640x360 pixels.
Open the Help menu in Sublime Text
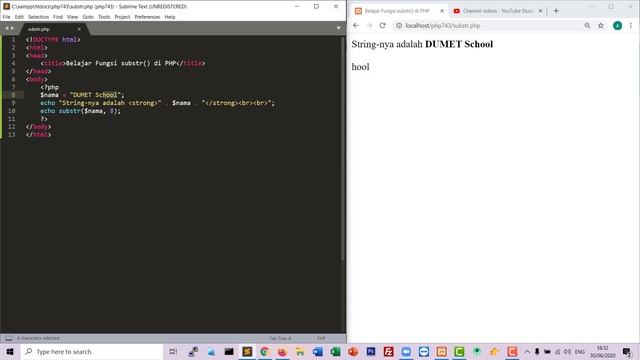(x=170, y=17)
